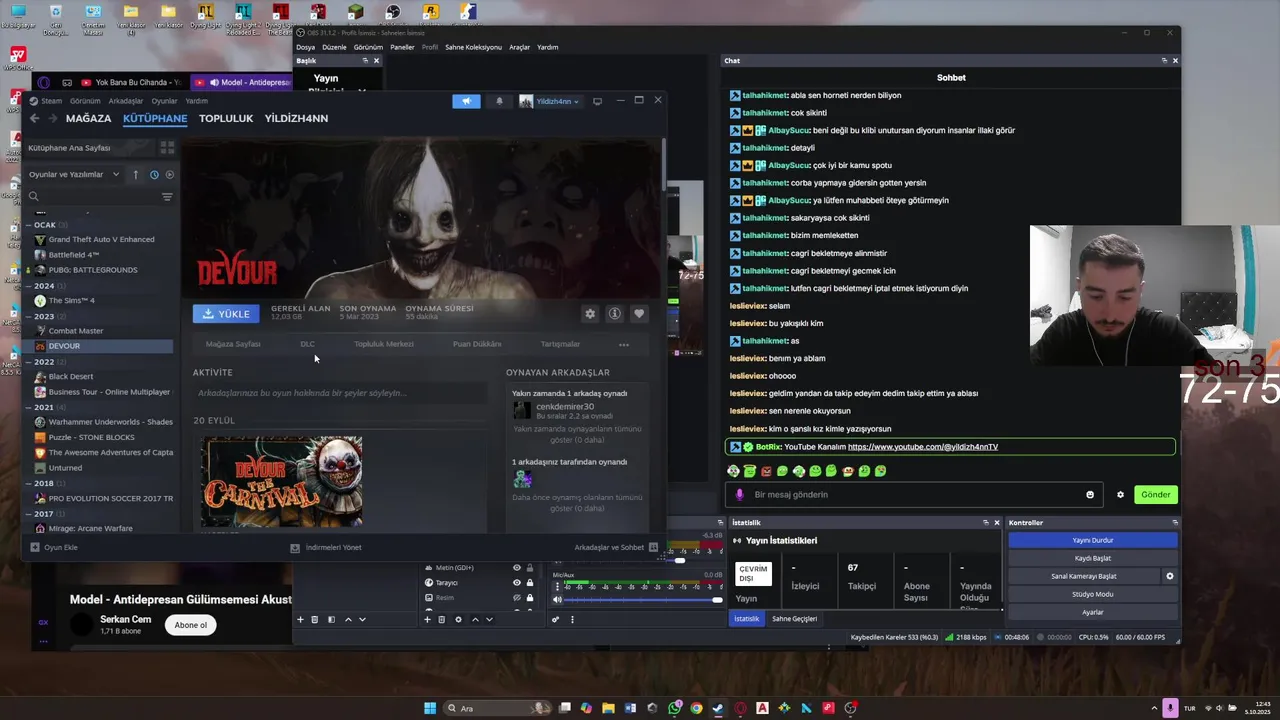Open Görünüm menu in OBS
Image resolution: width=1280 pixels, height=720 pixels.
(368, 47)
